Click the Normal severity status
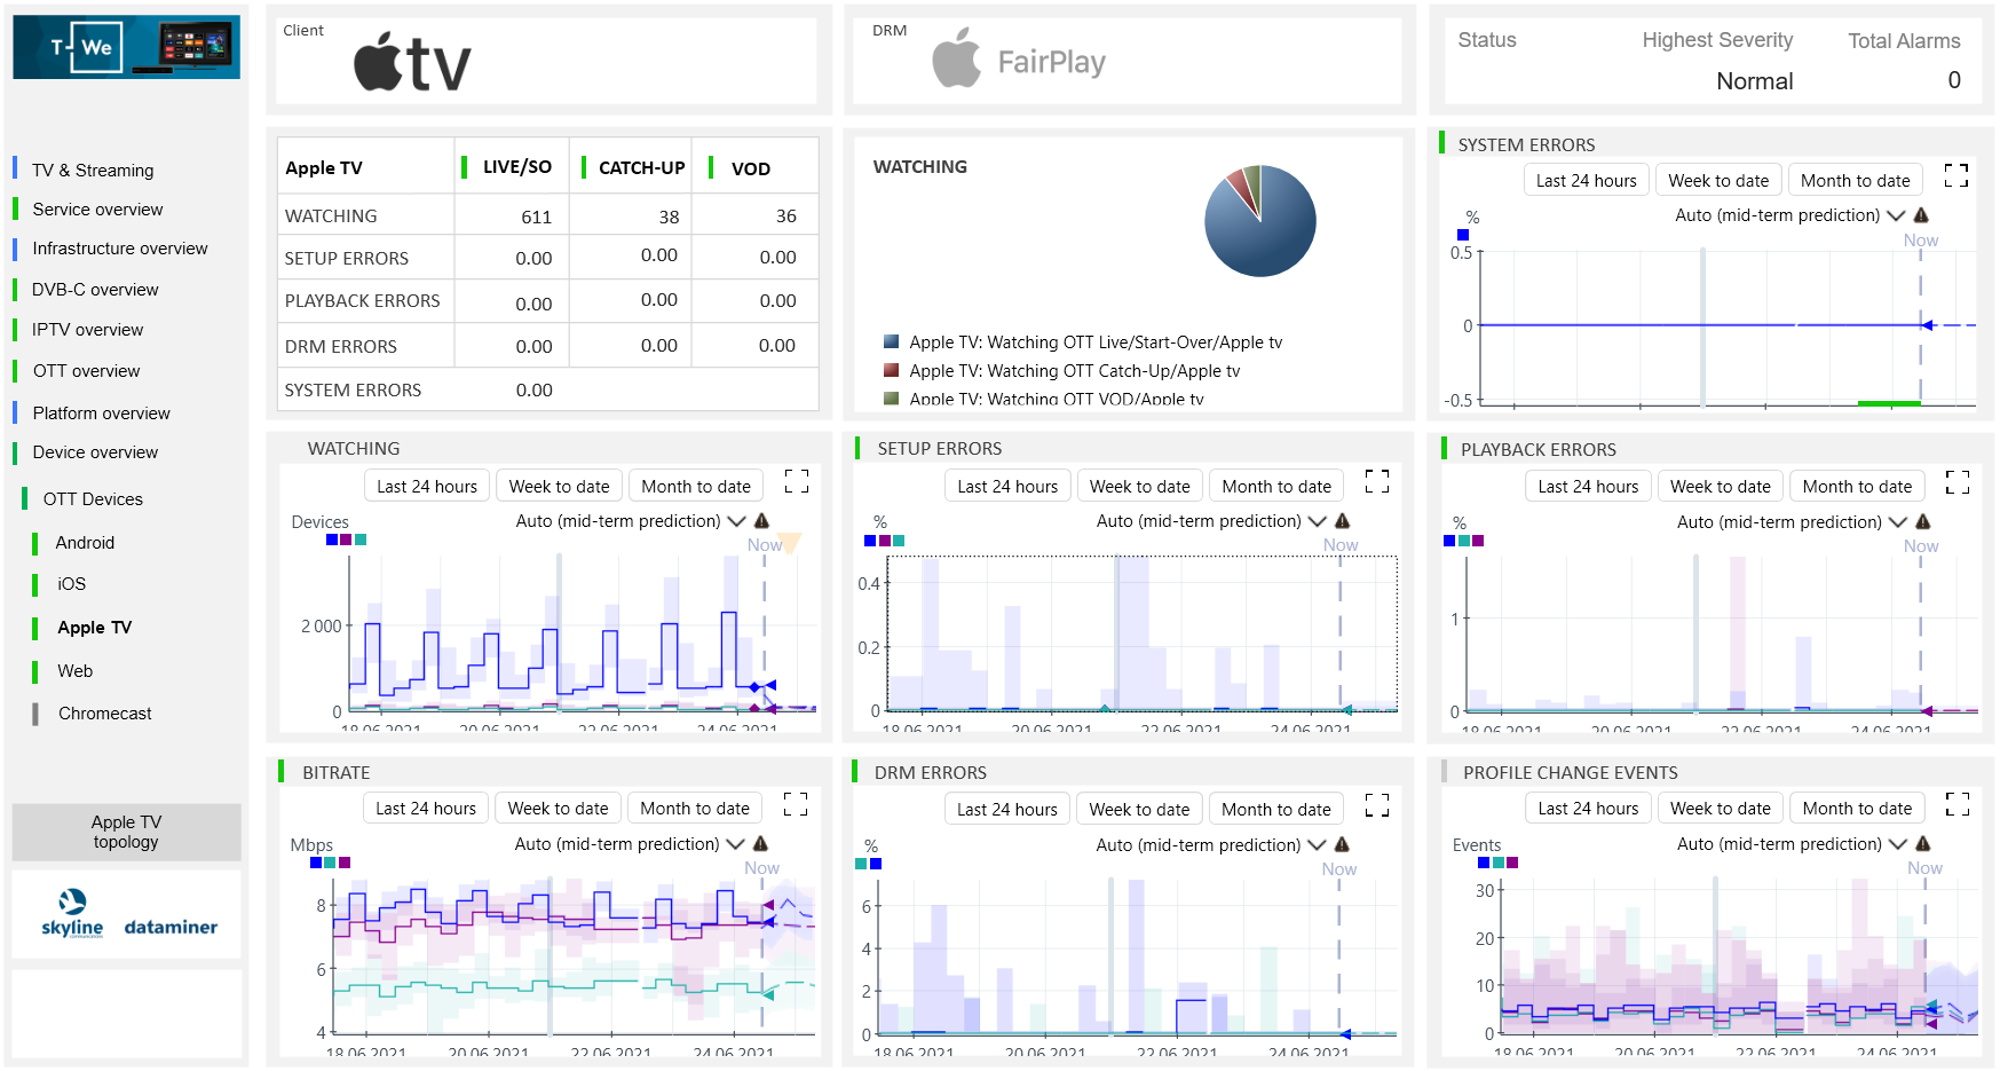Screen dimensions: 2000x1071 pyautogui.click(x=1754, y=81)
